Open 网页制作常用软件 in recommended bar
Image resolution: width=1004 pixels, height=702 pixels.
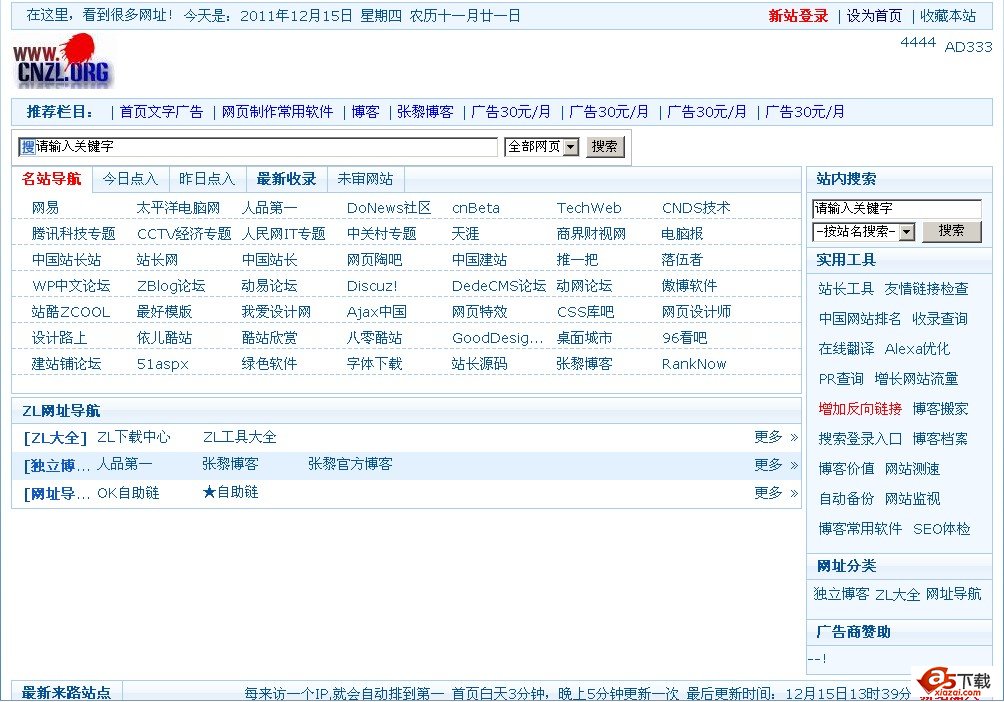pyautogui.click(x=277, y=112)
